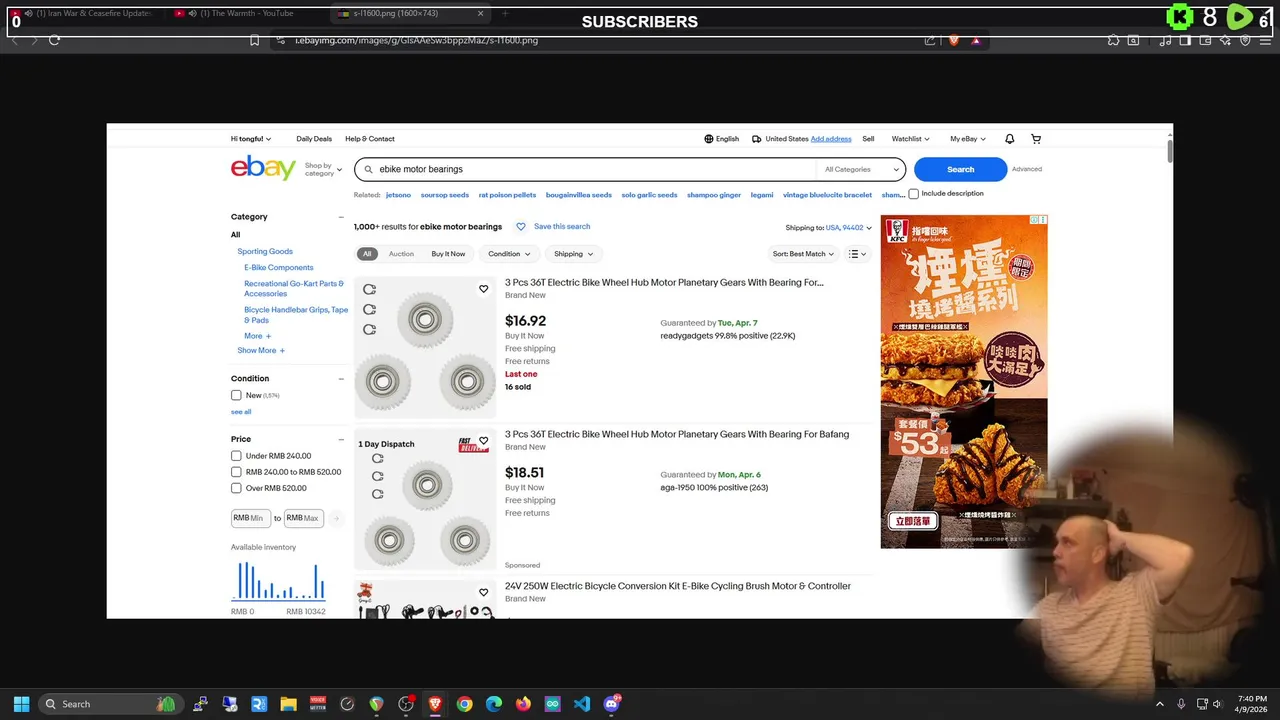Open the E-Bike Components category
1280x720 pixels.
point(279,268)
